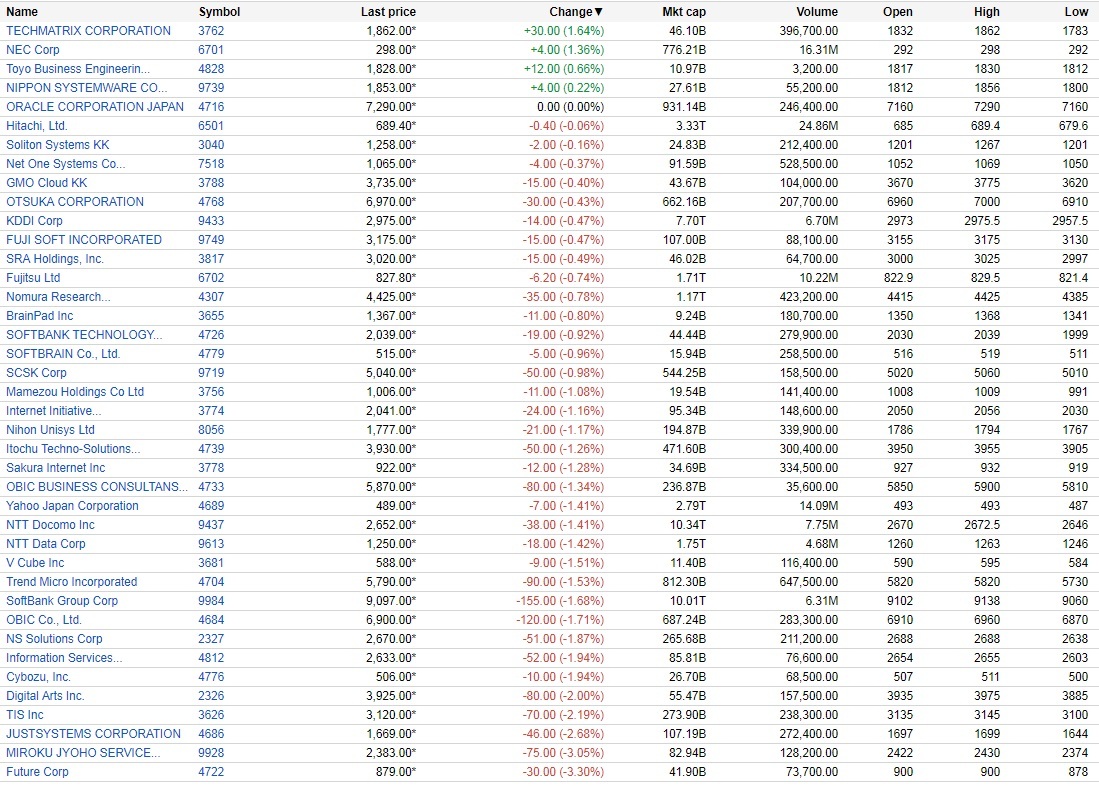The width and height of the screenshot is (1099, 786).
Task: Click symbol 9984 link
Action: [211, 600]
